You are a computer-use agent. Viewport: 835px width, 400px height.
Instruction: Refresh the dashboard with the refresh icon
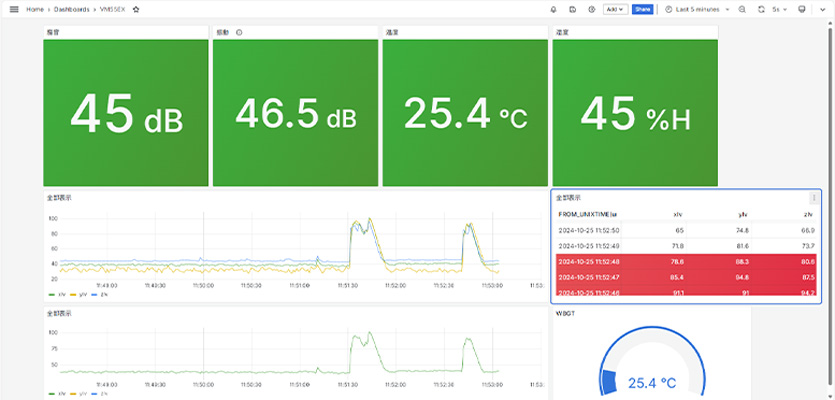click(762, 9)
